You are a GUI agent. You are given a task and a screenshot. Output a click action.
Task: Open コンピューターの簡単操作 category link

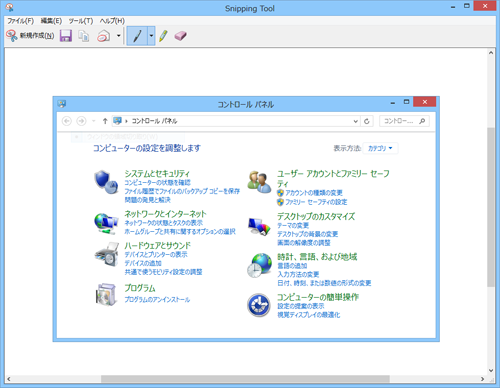[318, 297]
